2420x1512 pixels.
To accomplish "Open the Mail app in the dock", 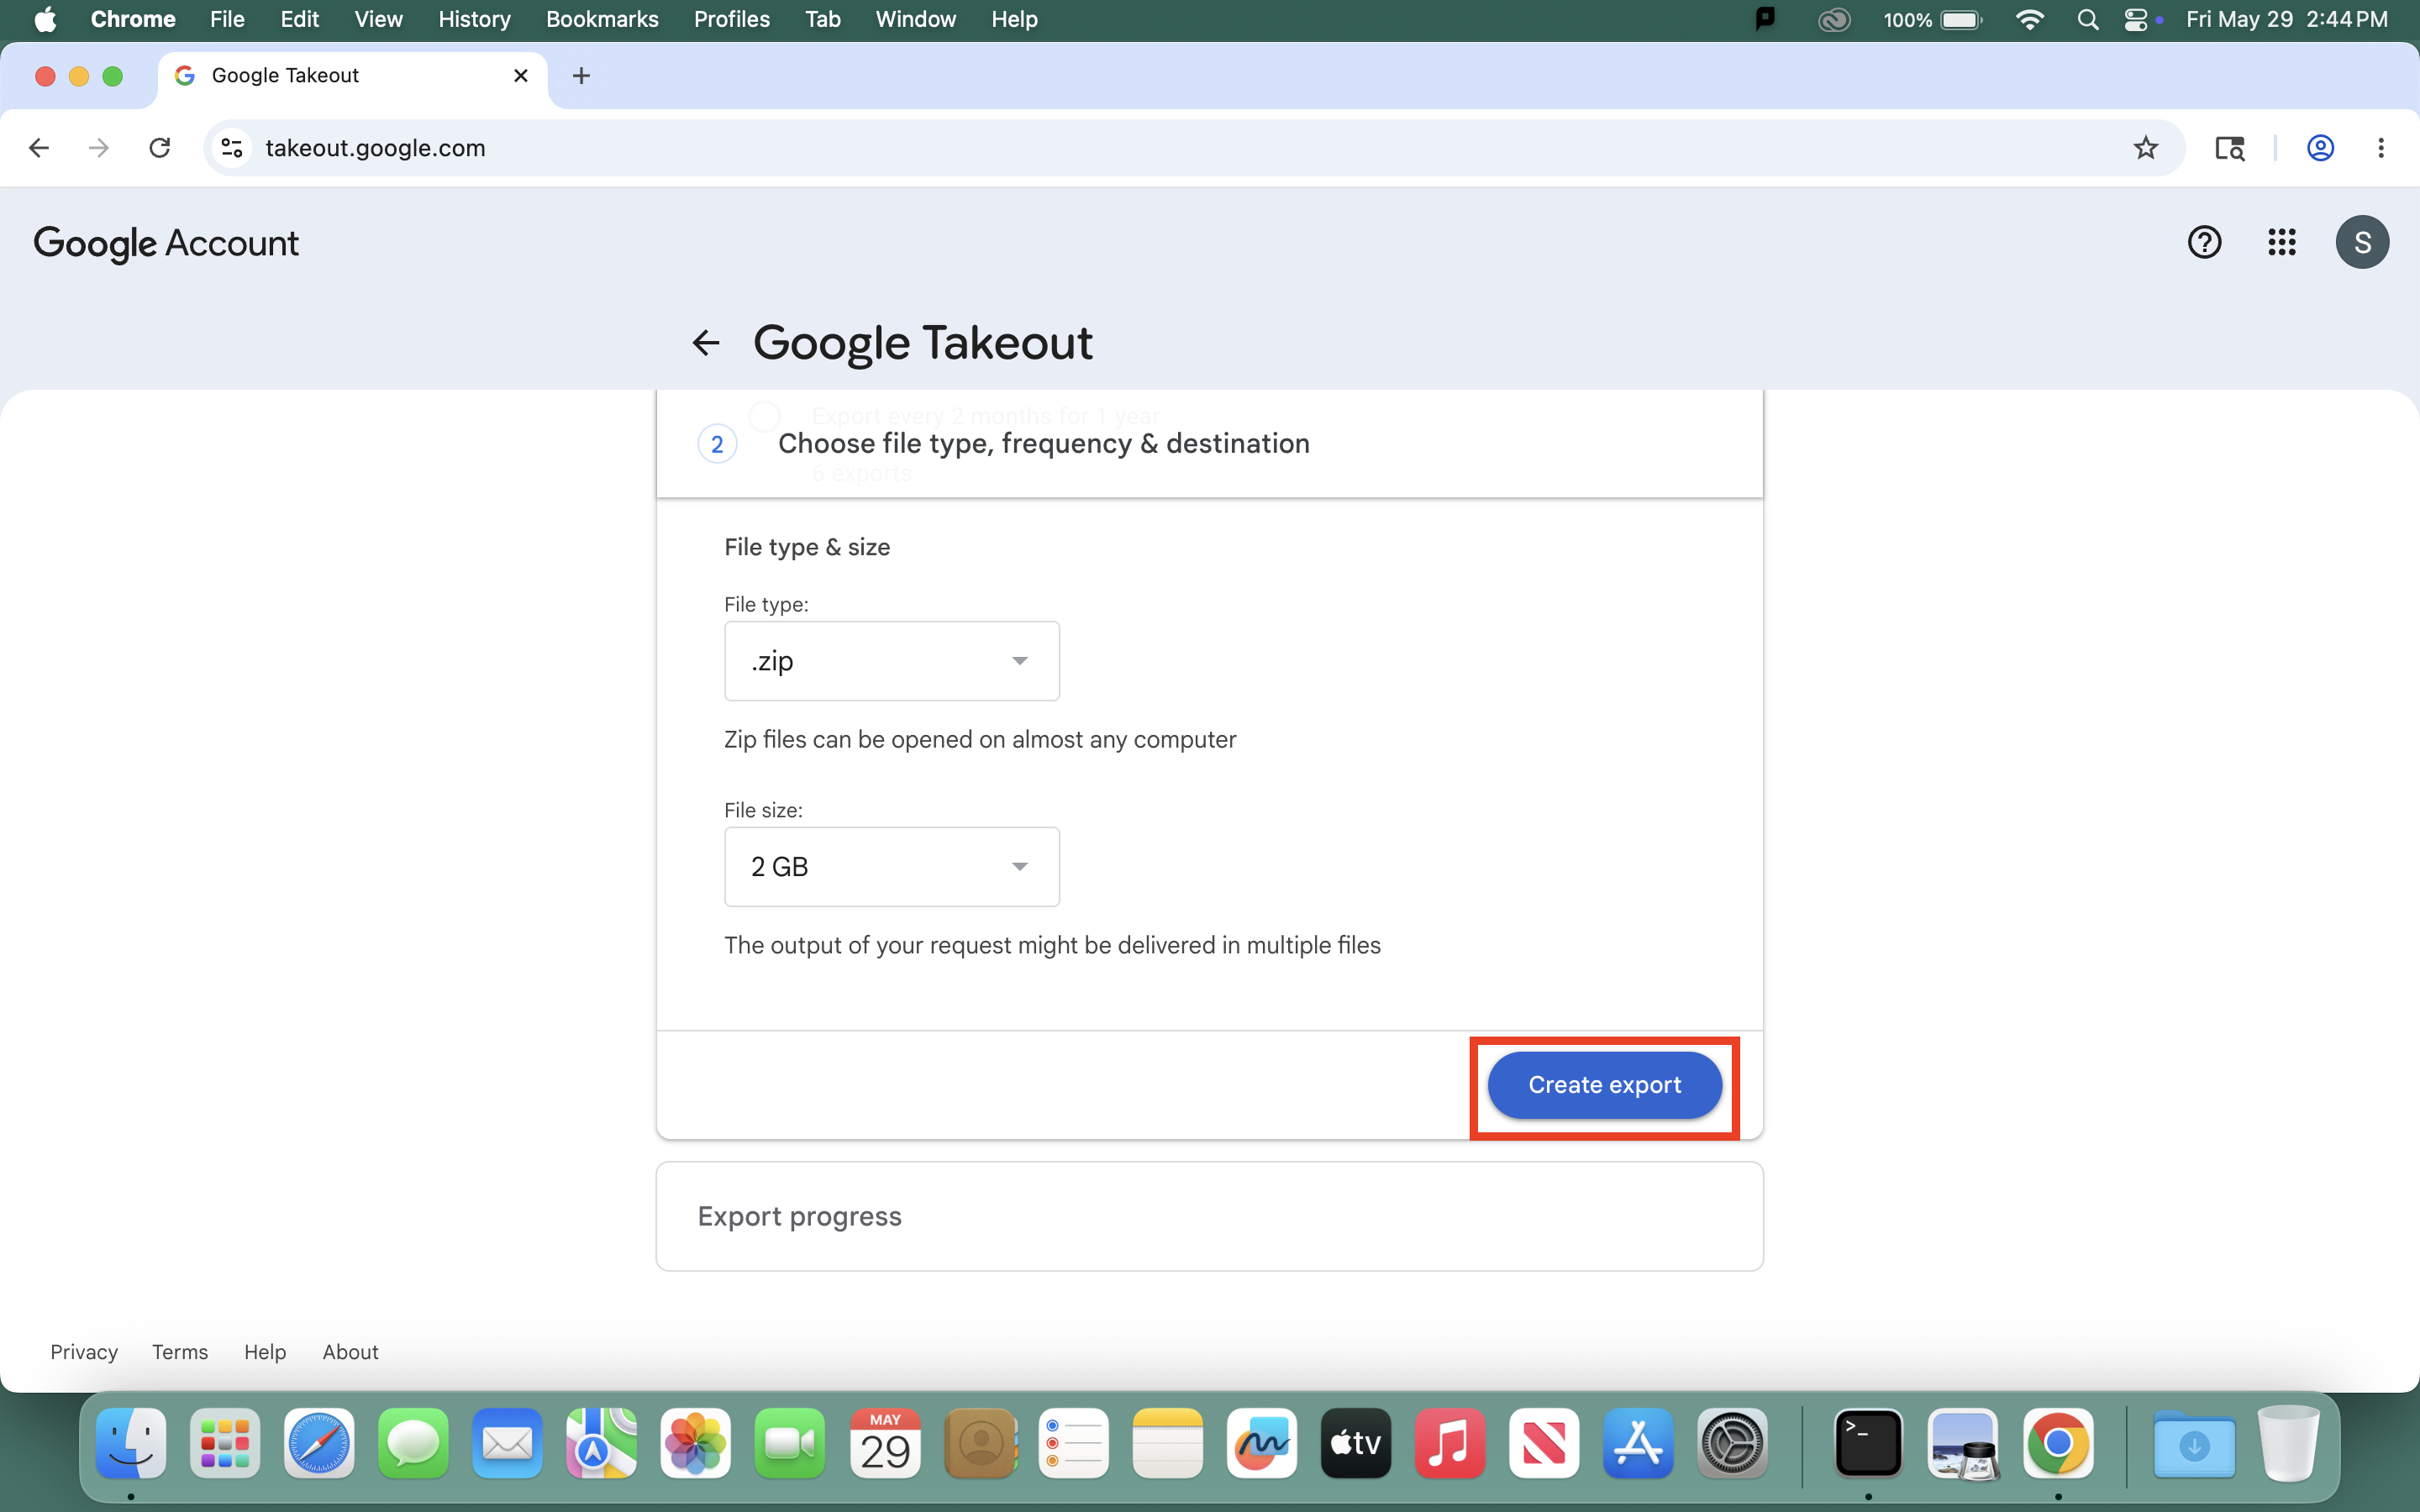I will pos(507,1443).
